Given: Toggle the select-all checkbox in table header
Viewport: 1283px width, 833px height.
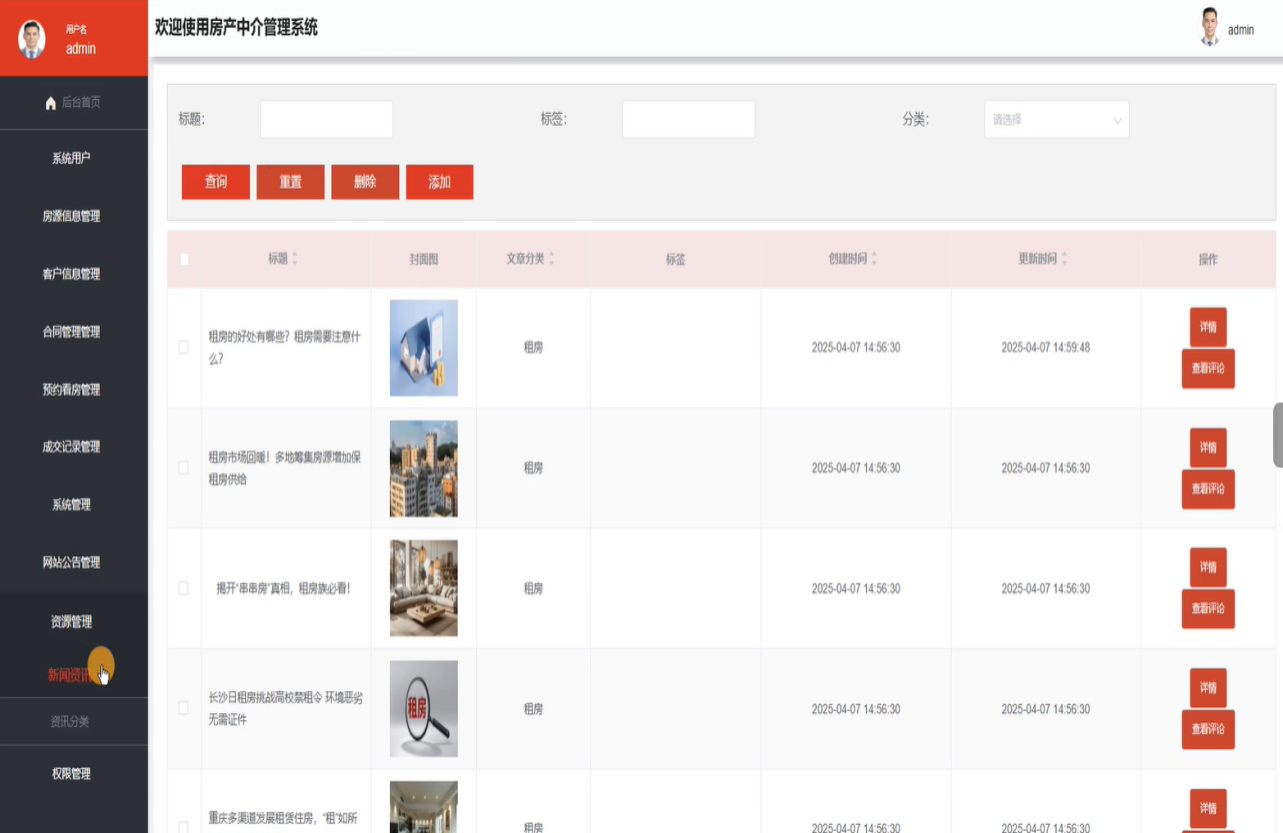Looking at the screenshot, I should 184,260.
